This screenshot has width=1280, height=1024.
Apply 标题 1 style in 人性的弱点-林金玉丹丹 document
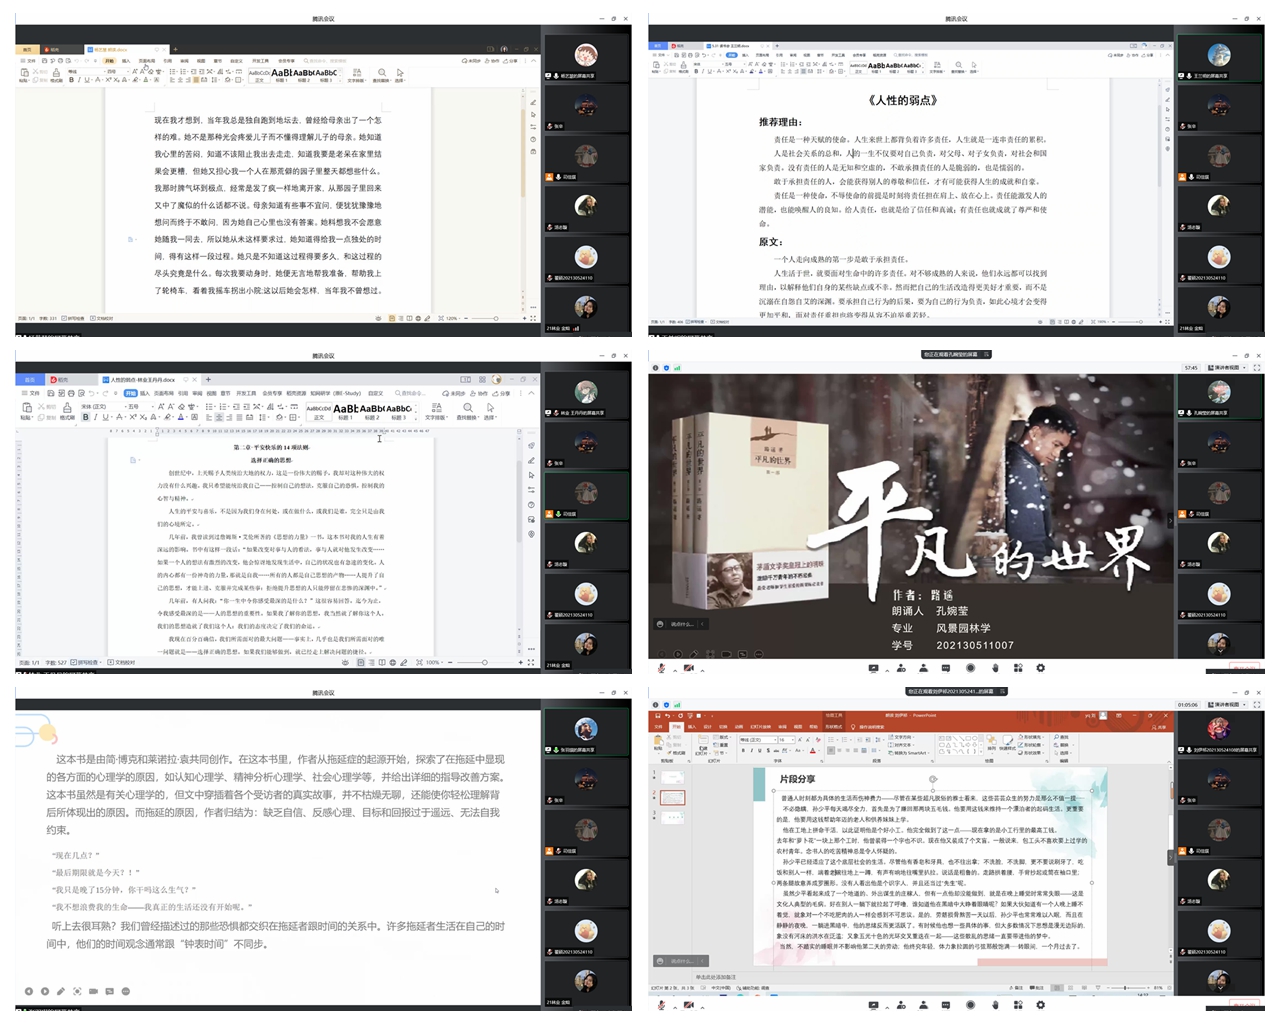345,410
